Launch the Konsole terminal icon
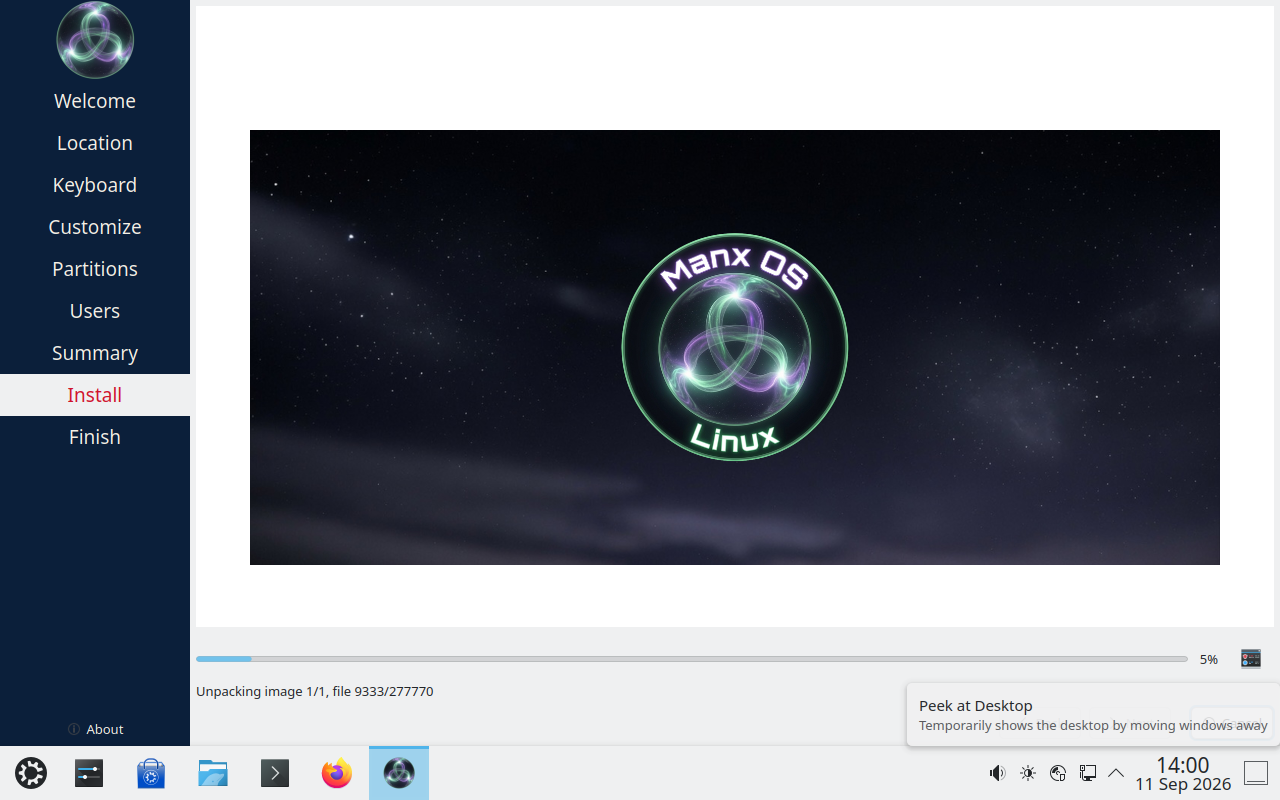Screen dimensions: 1280x800 click(275, 773)
